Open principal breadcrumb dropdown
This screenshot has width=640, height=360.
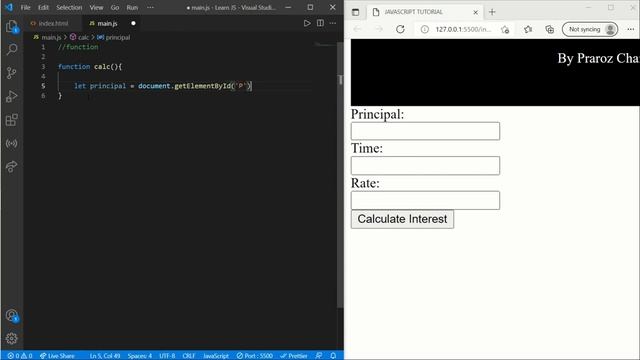click(x=113, y=37)
